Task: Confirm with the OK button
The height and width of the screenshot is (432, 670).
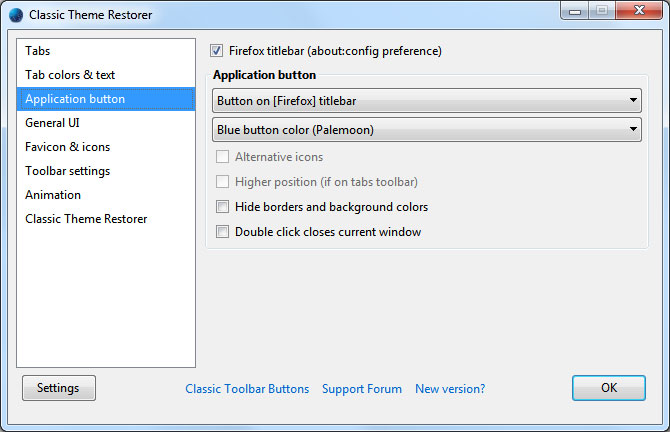Action: (608, 388)
